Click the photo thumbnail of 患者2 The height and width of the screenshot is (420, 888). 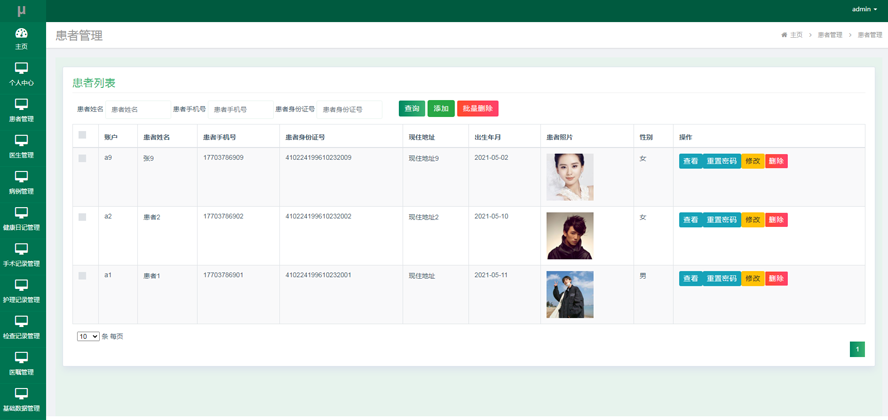click(x=569, y=236)
